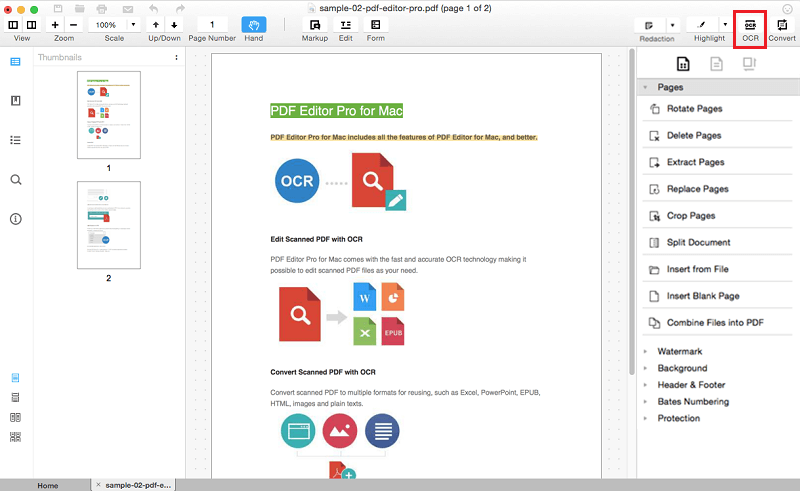Screen dimensions: 800x491
Task: Click Insert from File
Action: (x=717, y=269)
